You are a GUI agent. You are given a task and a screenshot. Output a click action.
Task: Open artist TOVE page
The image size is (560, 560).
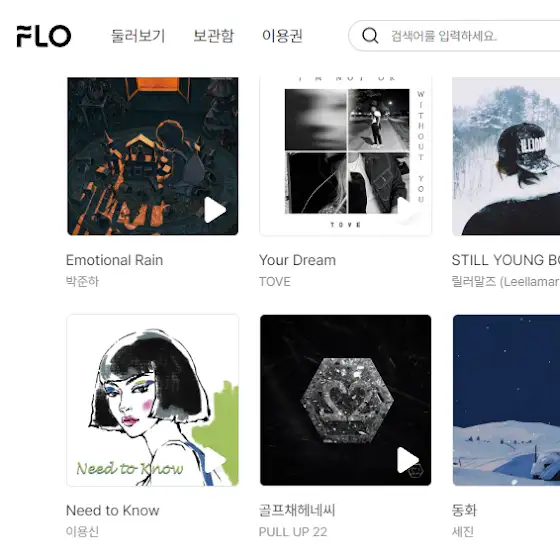tap(275, 282)
